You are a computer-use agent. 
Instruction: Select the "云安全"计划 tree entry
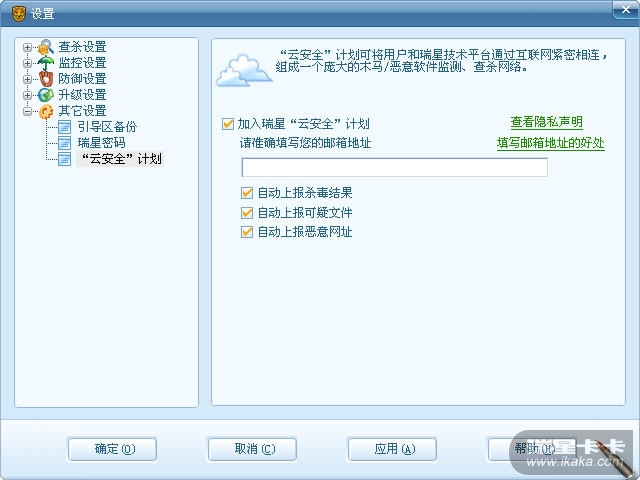120,159
